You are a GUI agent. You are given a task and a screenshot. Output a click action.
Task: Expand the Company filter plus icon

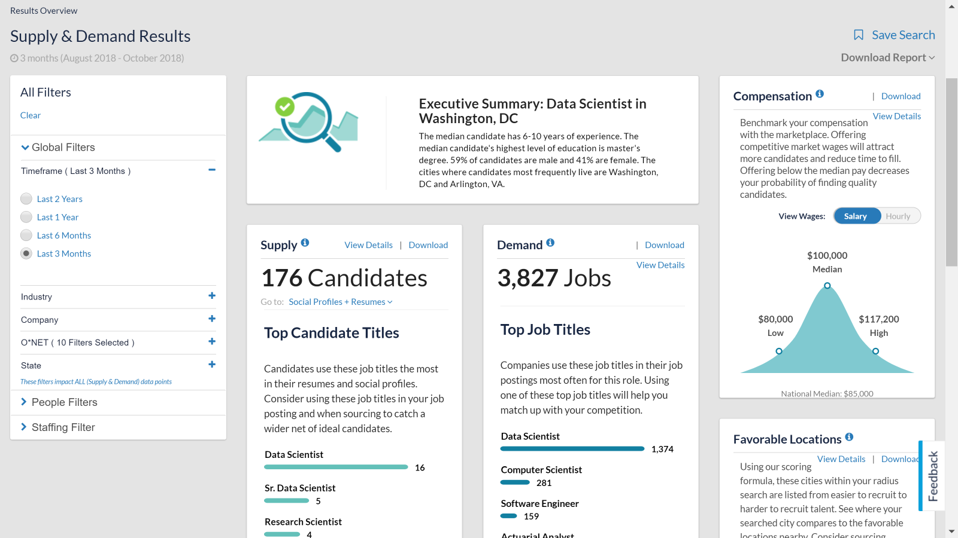click(x=212, y=319)
